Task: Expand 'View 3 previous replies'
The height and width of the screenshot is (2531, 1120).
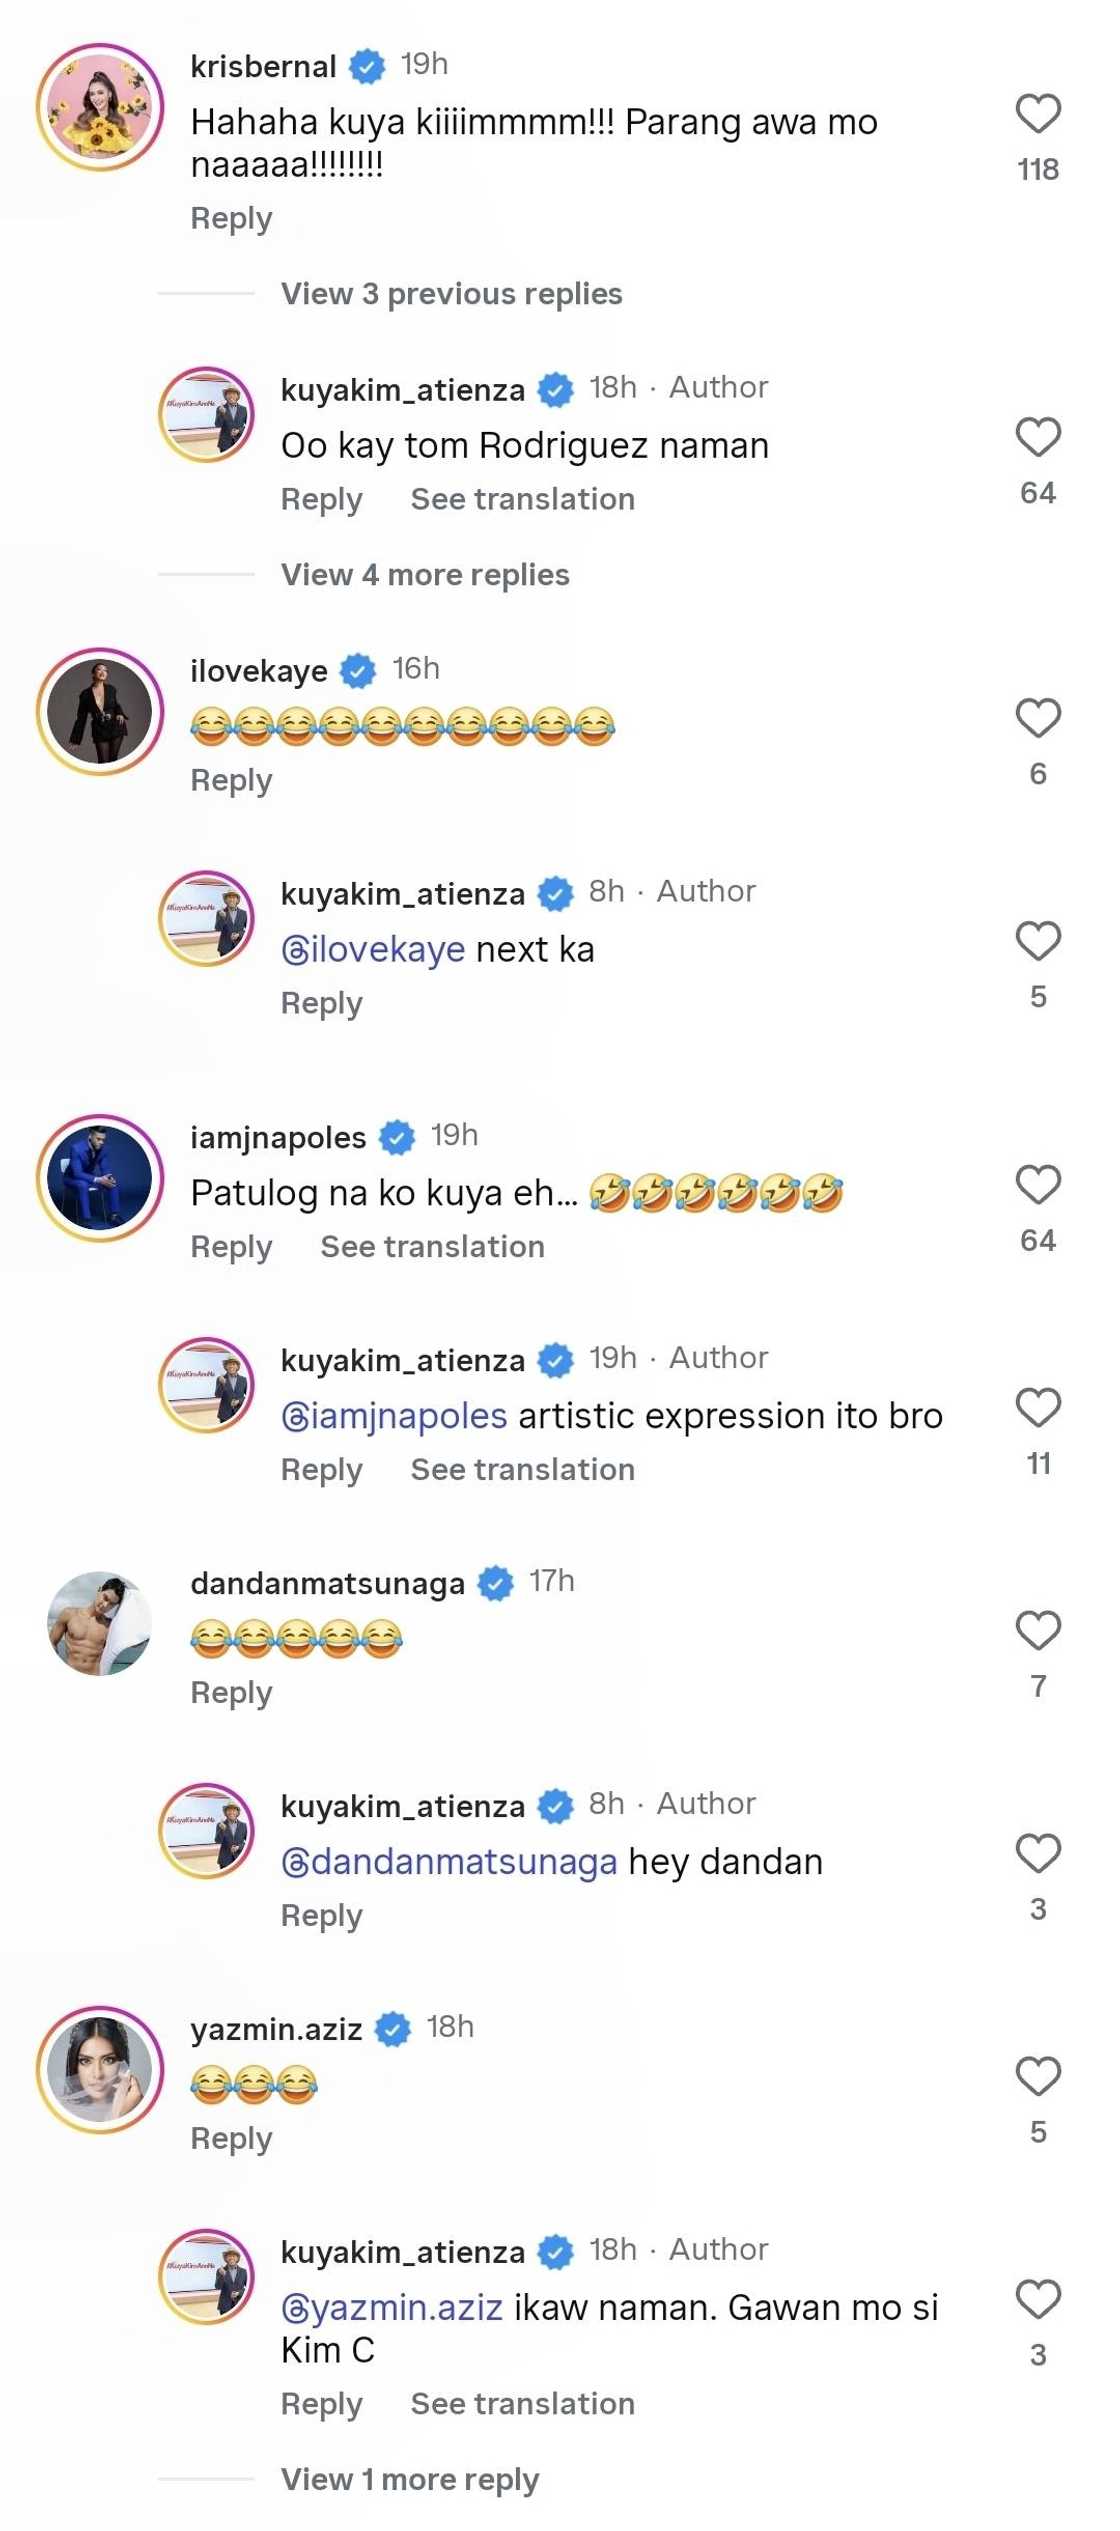Action: point(451,294)
